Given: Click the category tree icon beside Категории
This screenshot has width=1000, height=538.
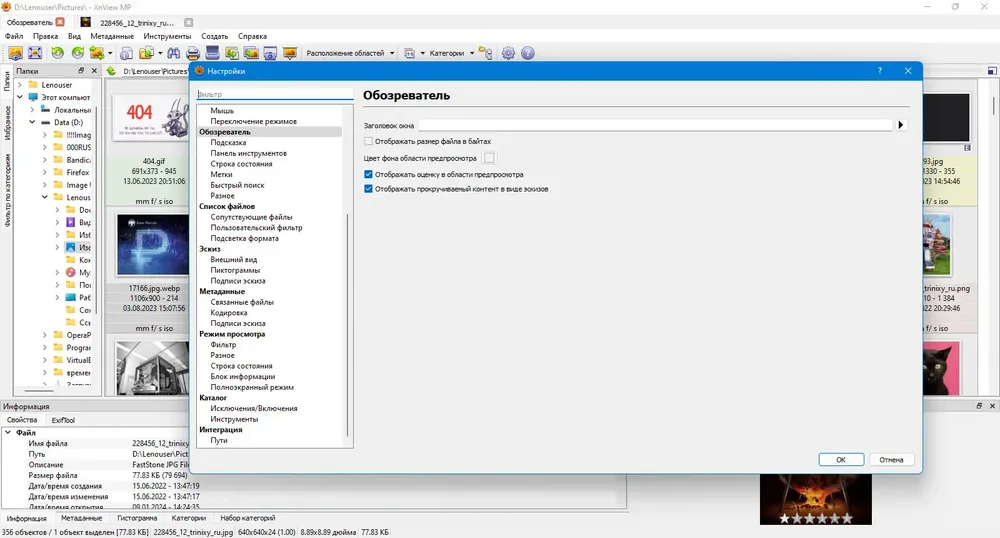Looking at the screenshot, I should [486, 54].
